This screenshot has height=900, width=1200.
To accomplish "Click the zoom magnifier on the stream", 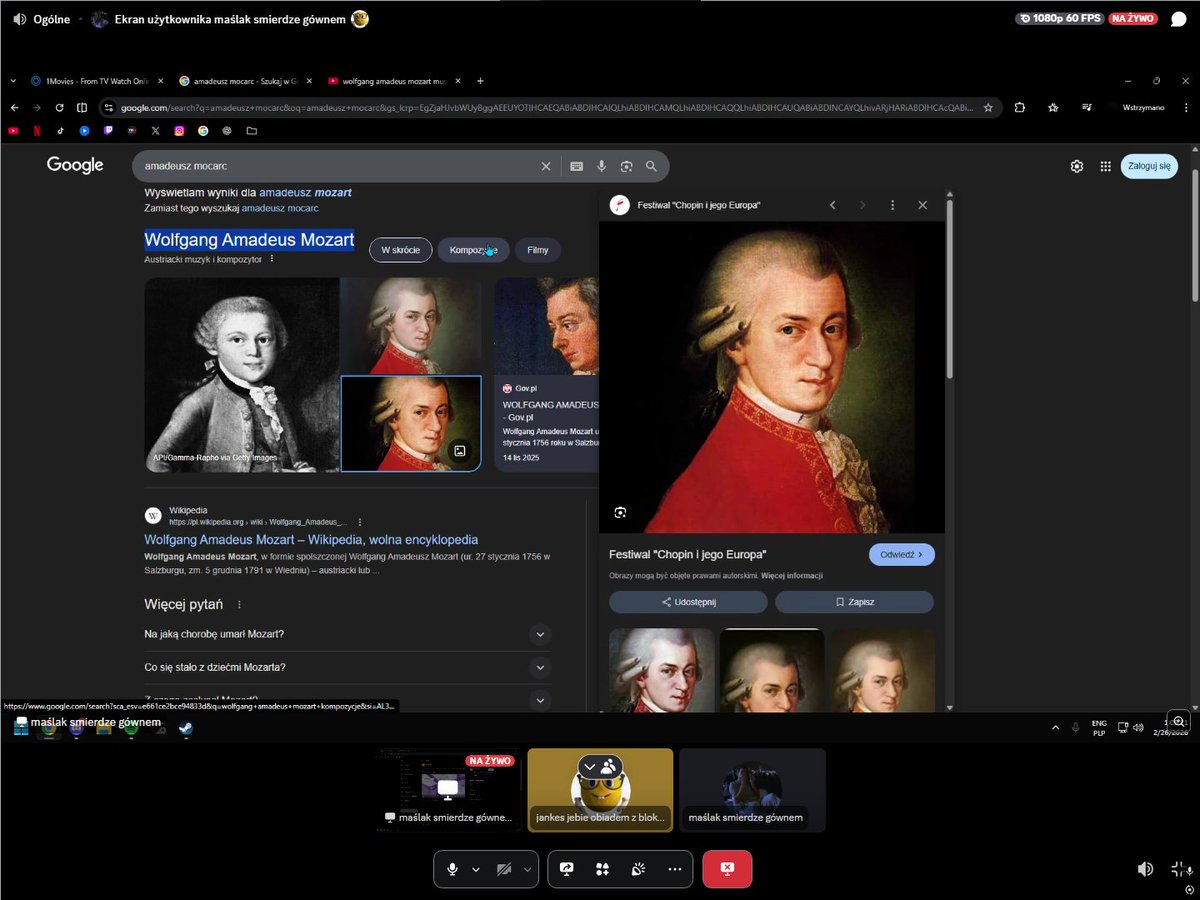I will pyautogui.click(x=1179, y=721).
